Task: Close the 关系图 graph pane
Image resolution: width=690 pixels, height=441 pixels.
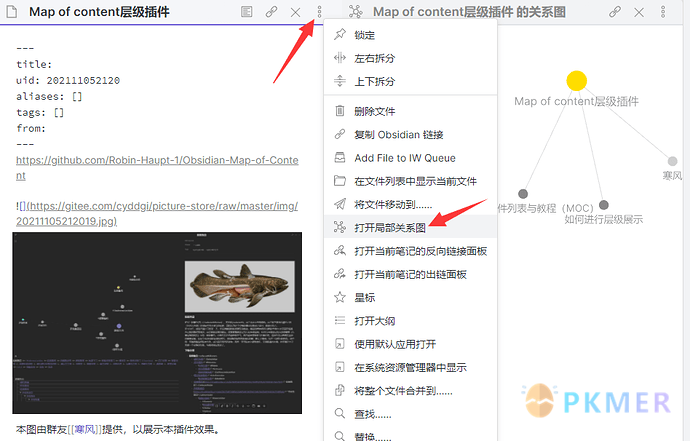Action: 639,12
